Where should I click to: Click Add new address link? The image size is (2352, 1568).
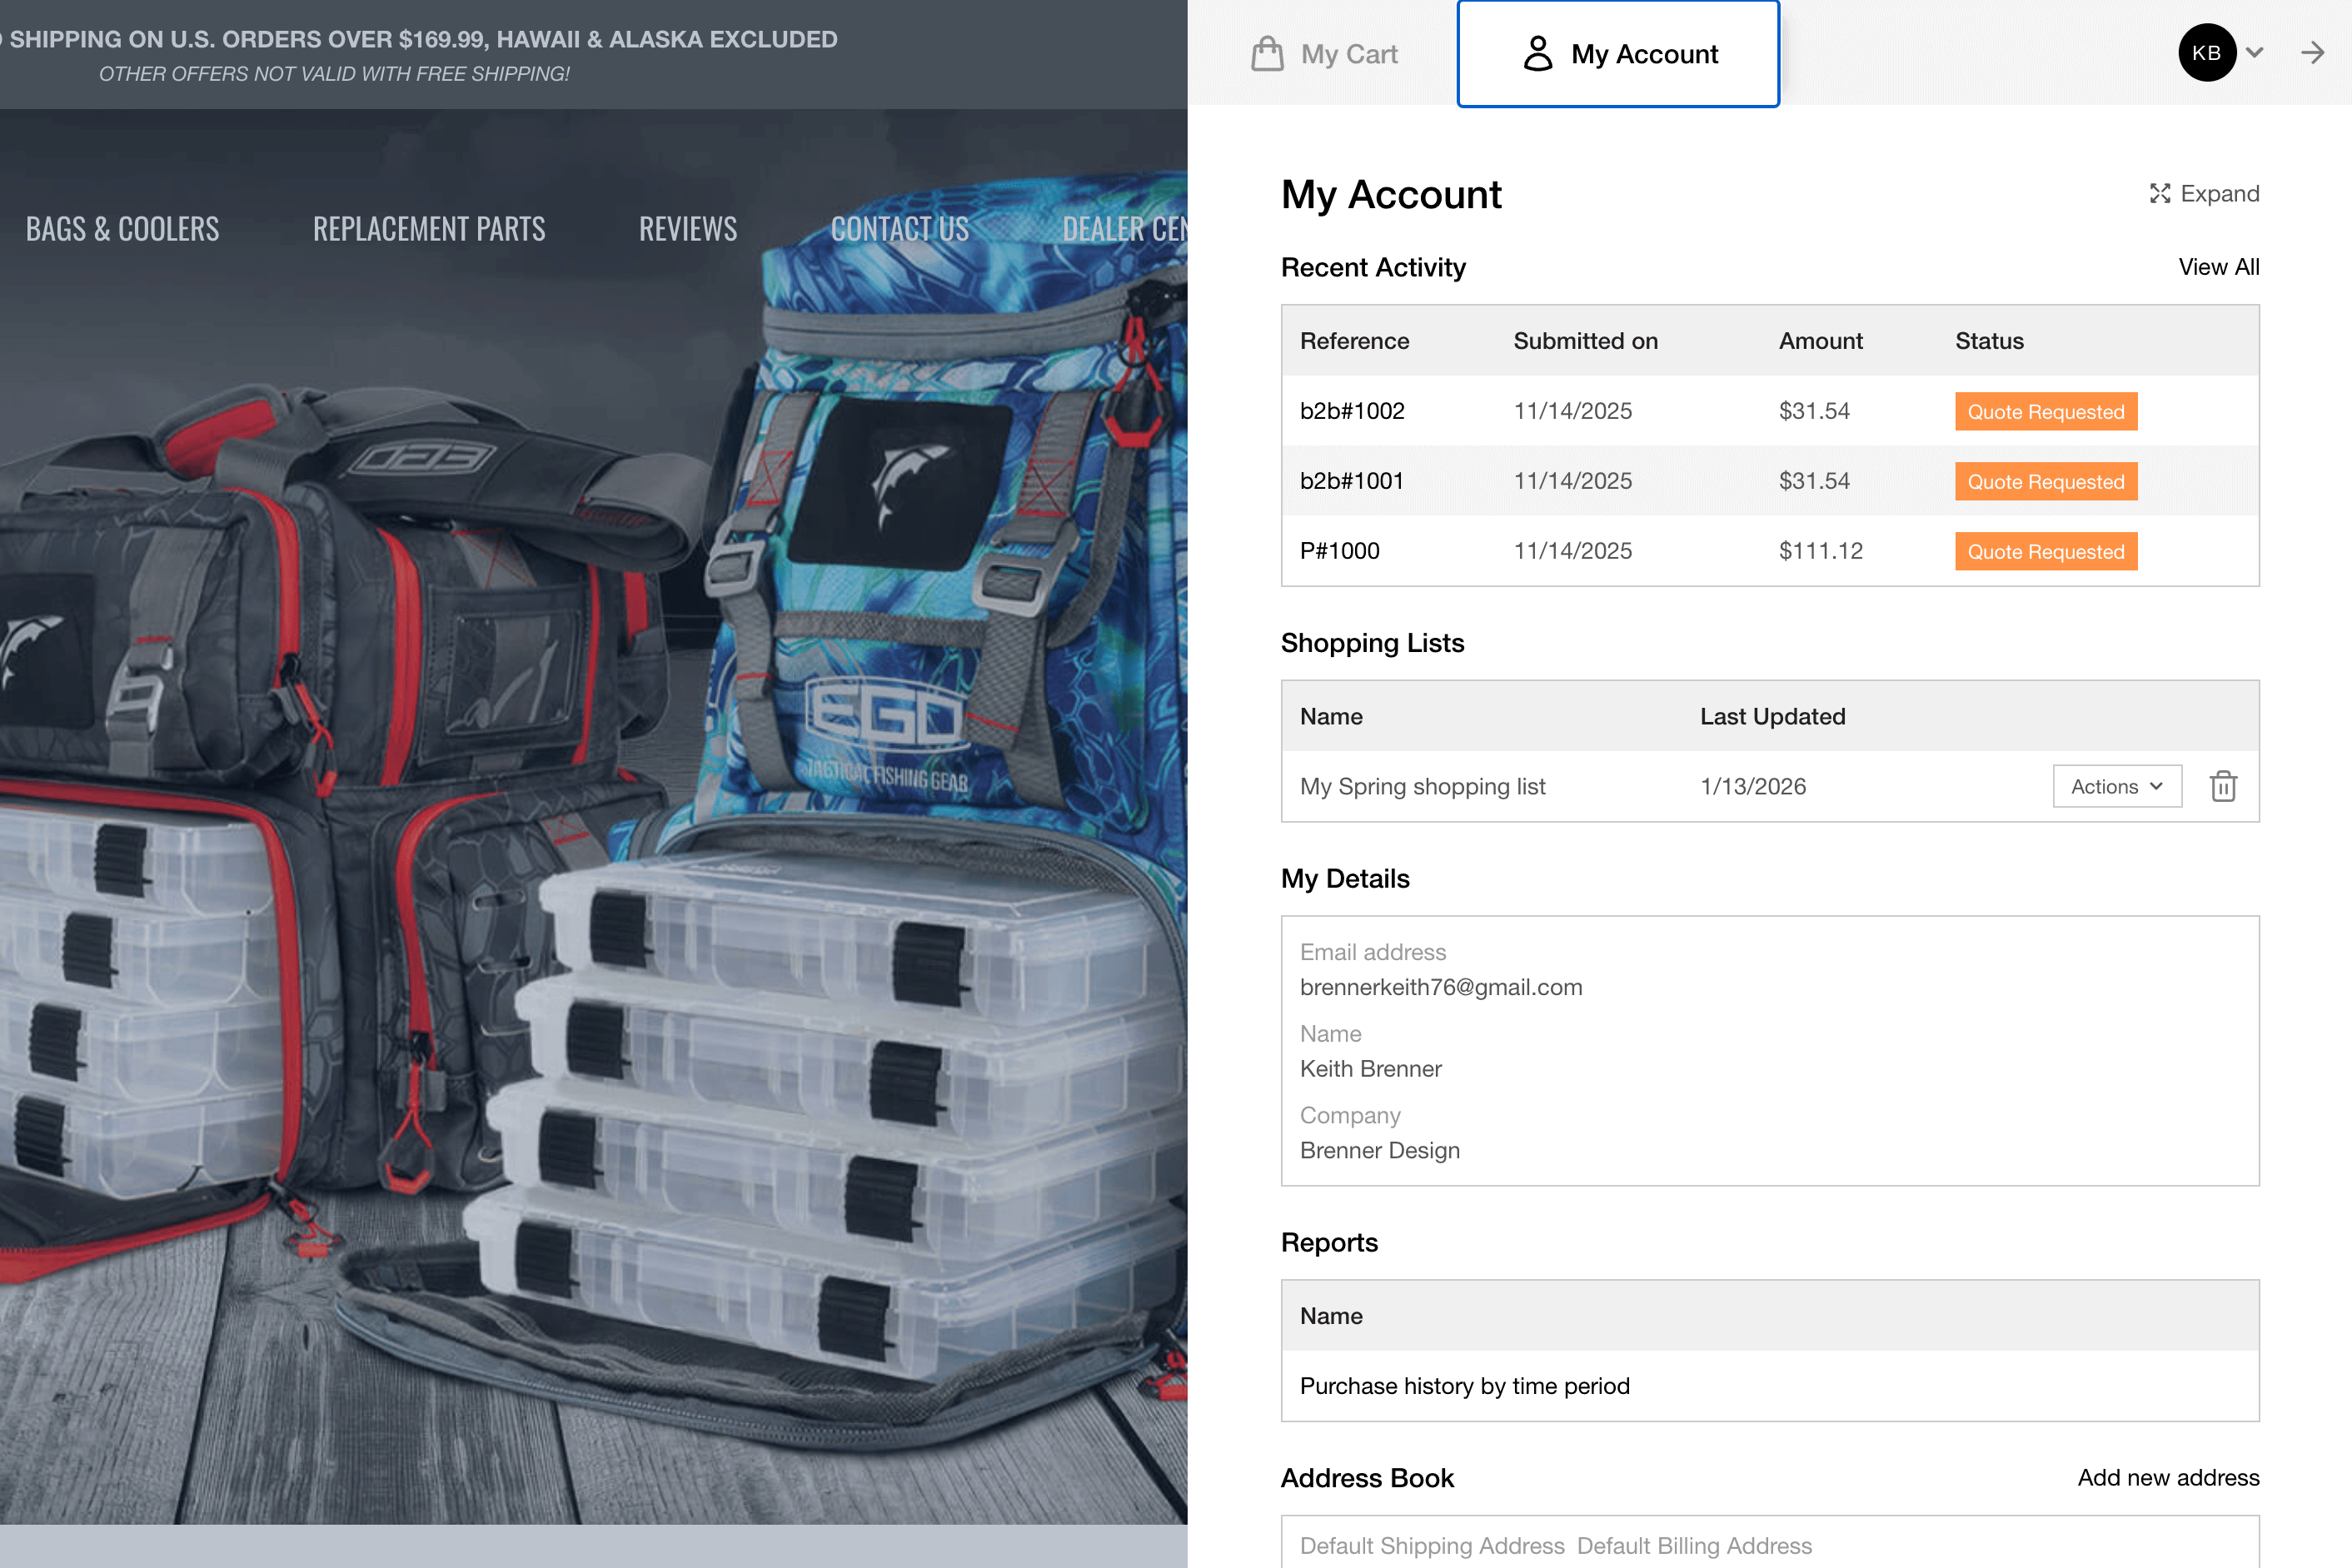pyautogui.click(x=2167, y=1477)
